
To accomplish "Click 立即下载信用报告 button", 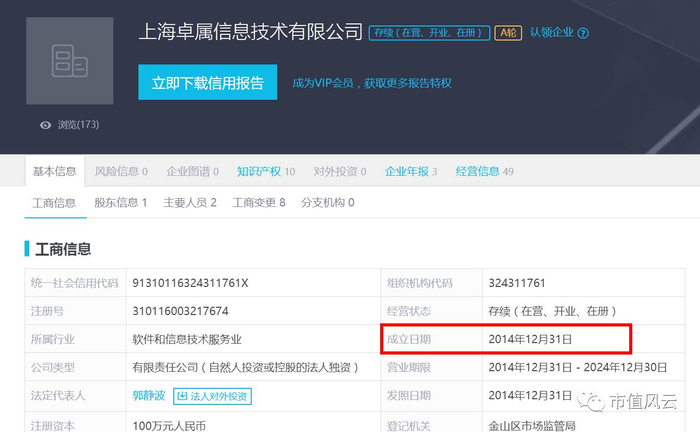I will point(208,82).
